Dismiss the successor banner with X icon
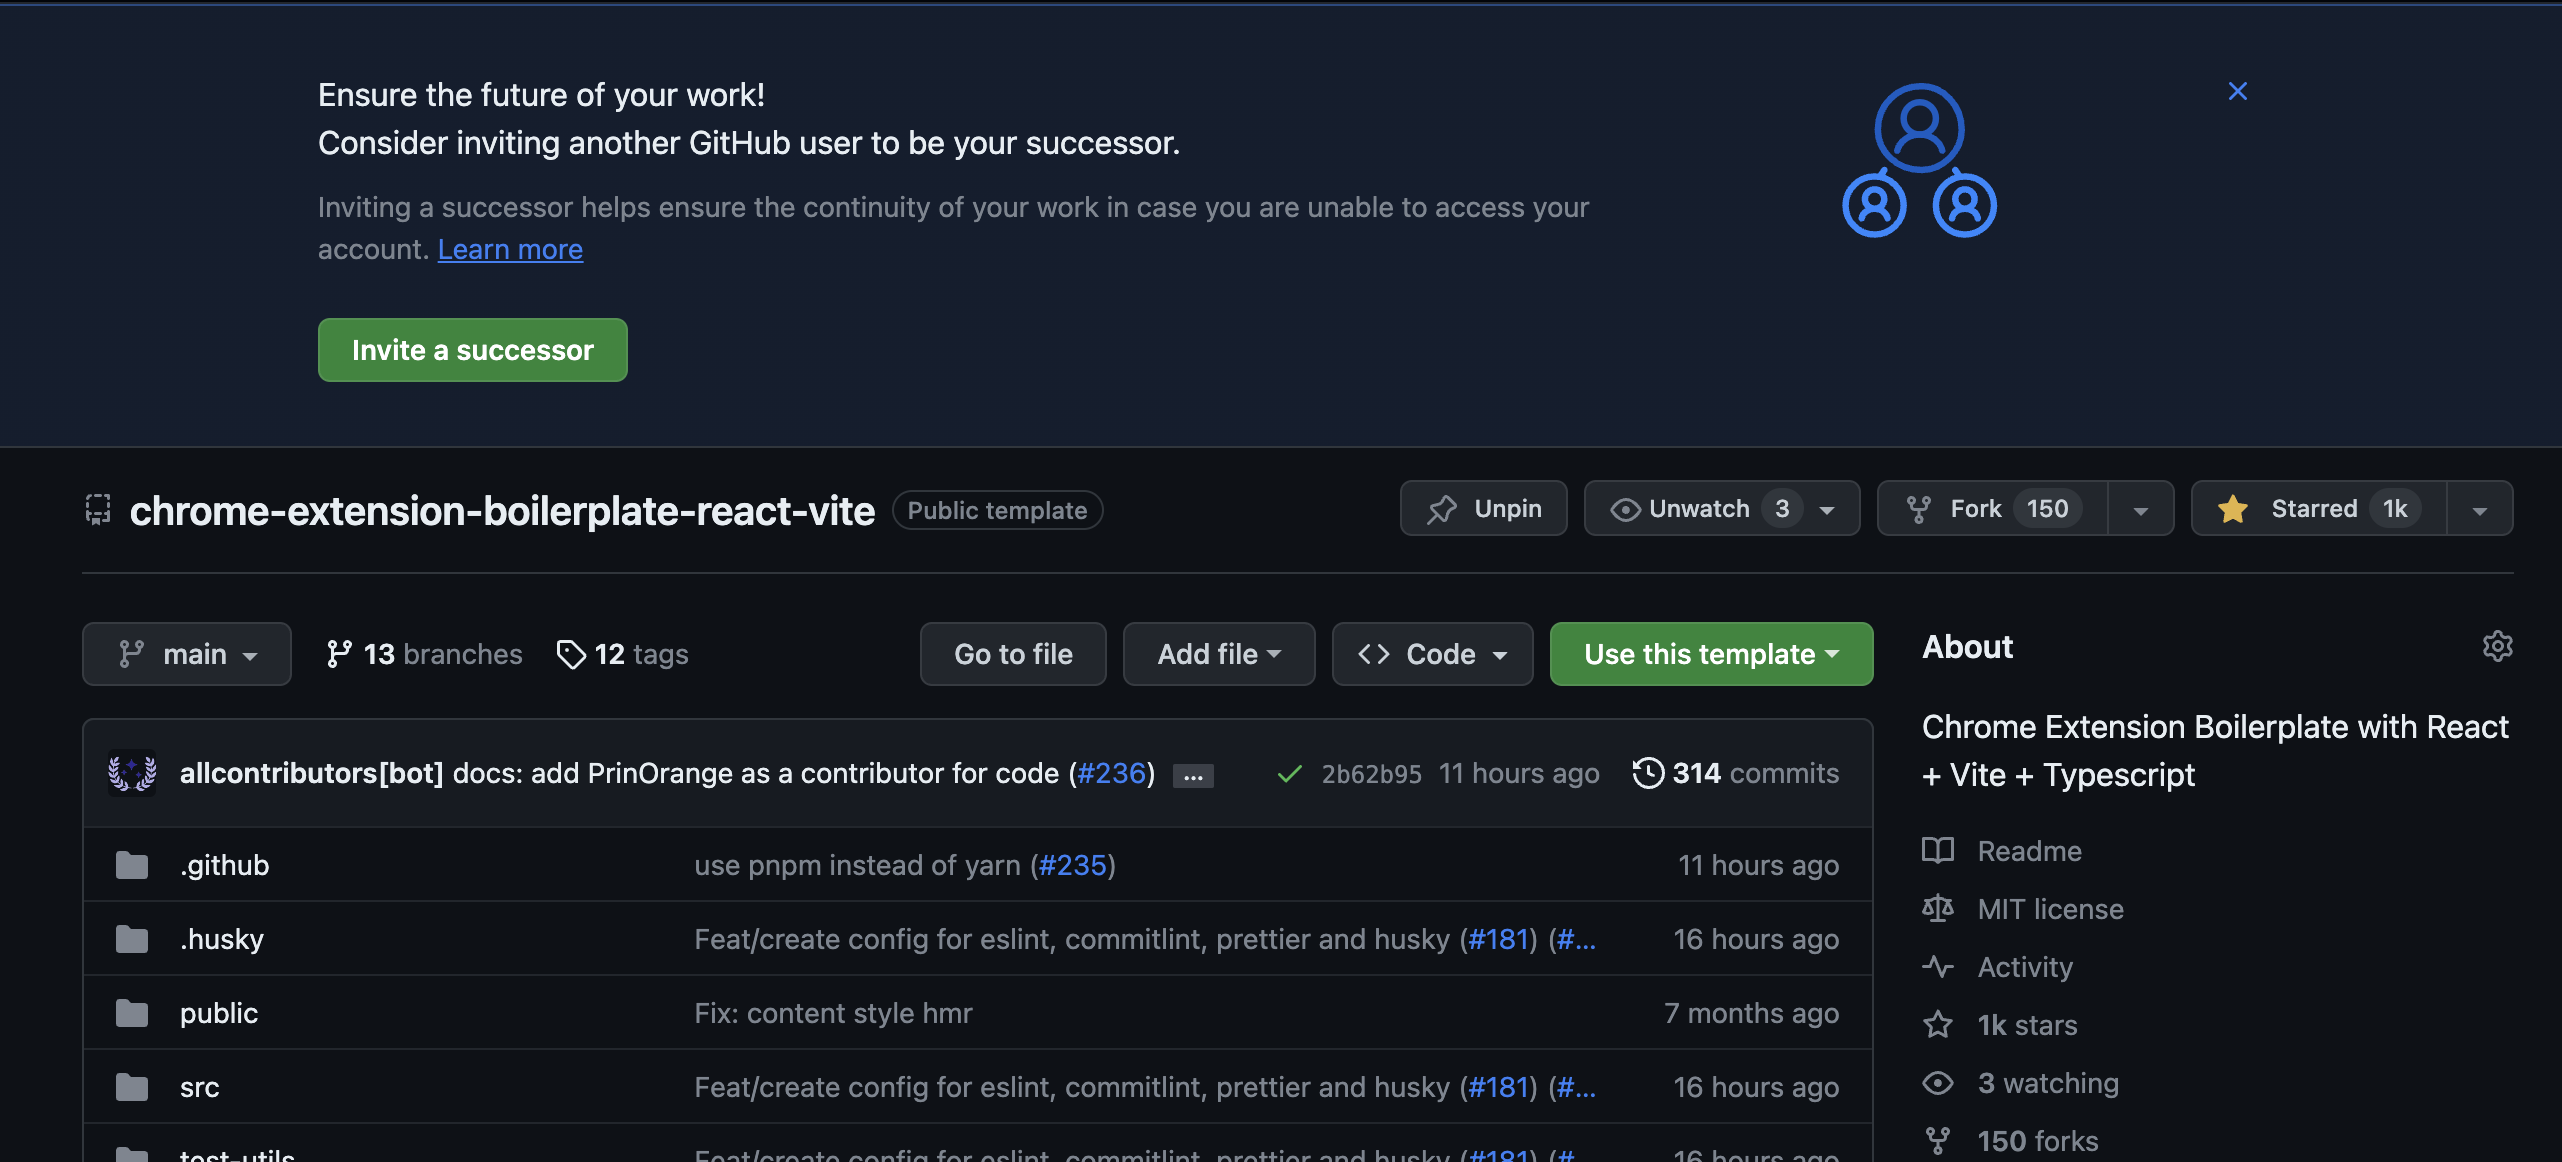The width and height of the screenshot is (2562, 1162). coord(2237,91)
